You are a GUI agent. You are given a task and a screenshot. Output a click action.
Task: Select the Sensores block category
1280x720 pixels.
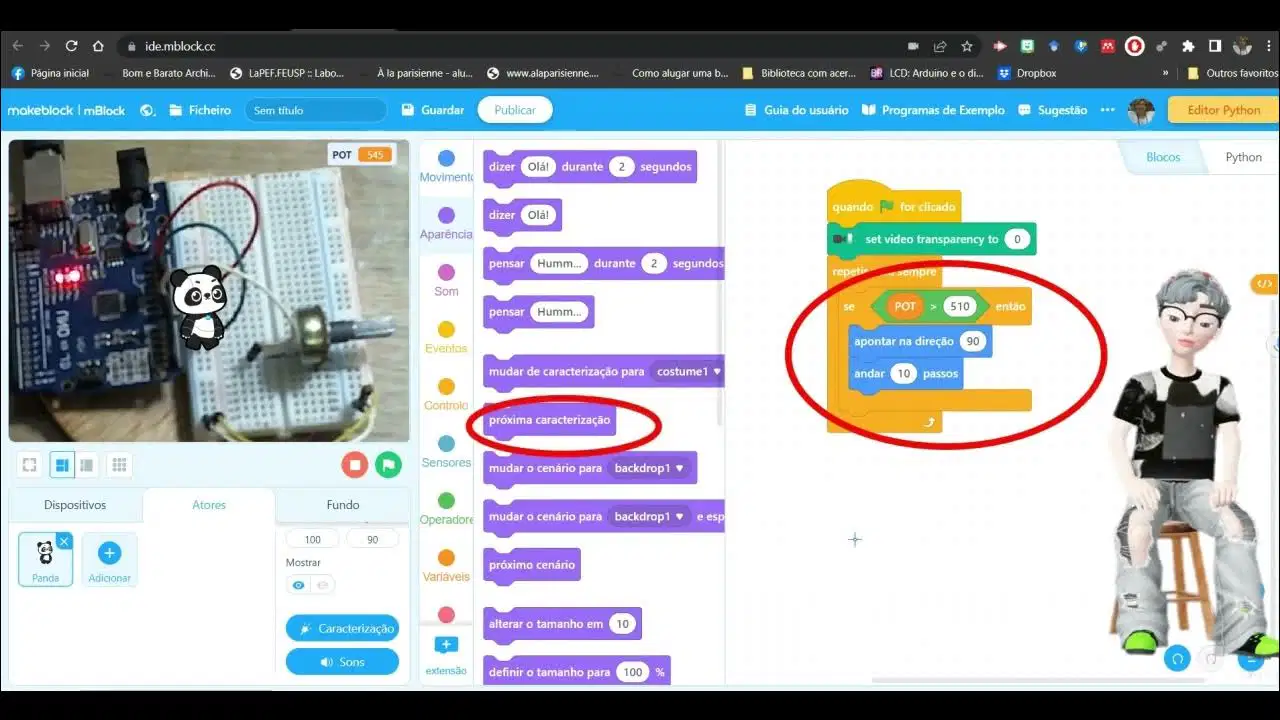tap(446, 451)
